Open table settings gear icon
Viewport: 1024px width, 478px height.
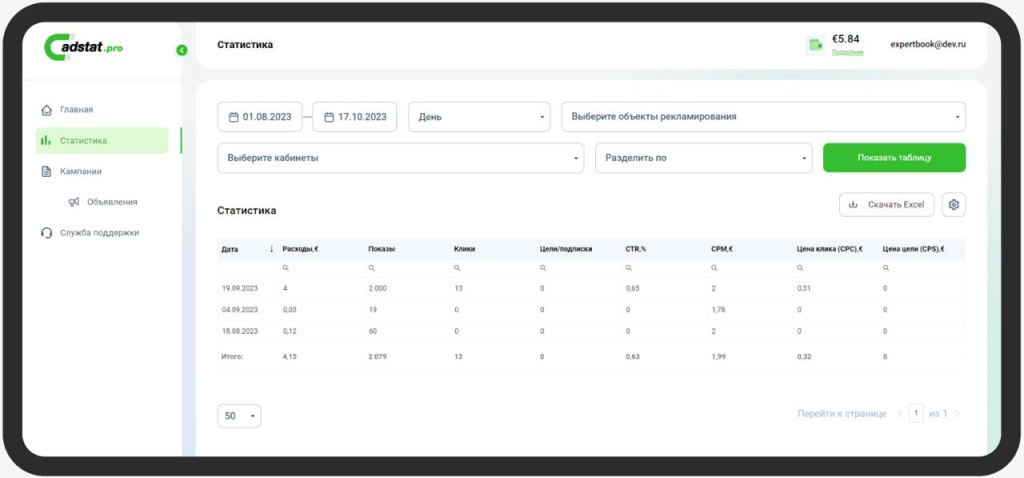(953, 205)
